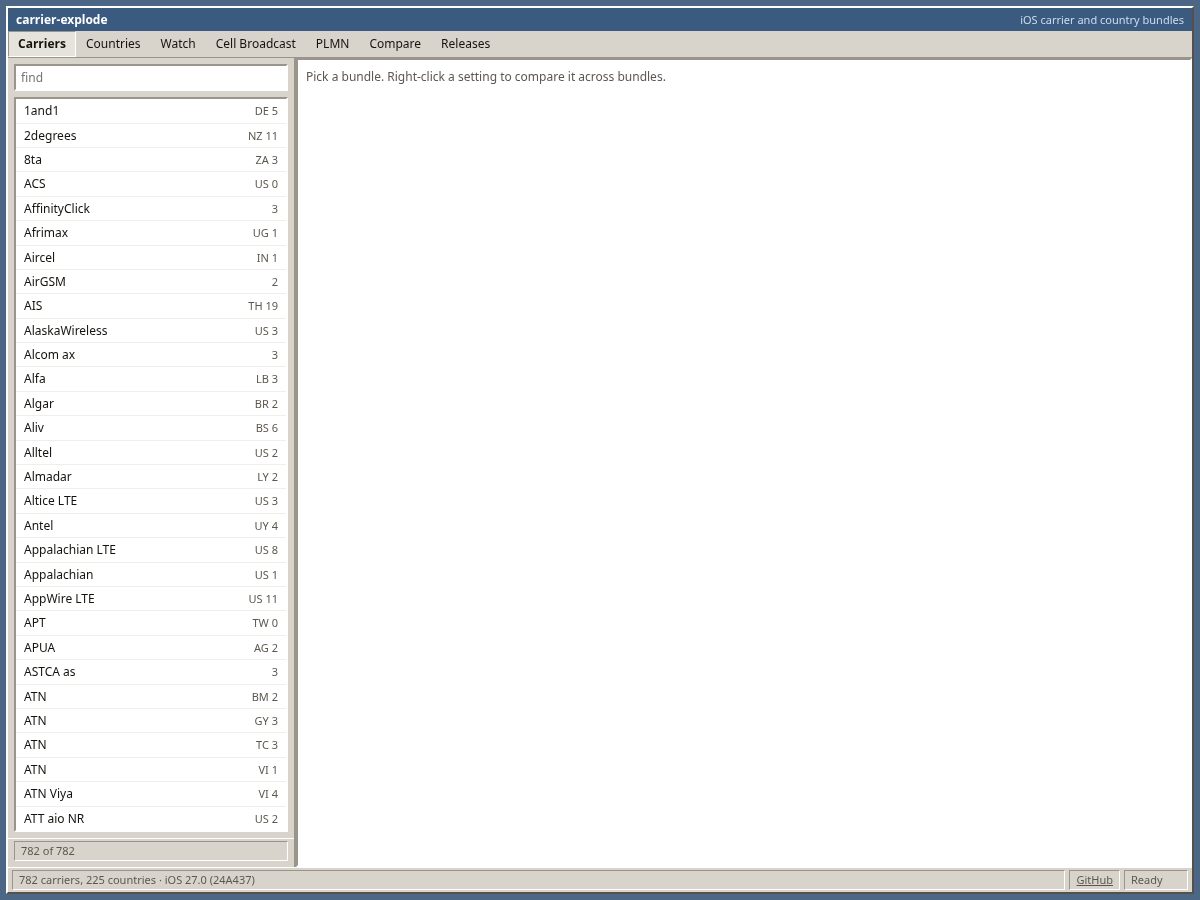This screenshot has height=900, width=1200.
Task: Switch to the Cell Broadcast tab
Action: [x=256, y=44]
